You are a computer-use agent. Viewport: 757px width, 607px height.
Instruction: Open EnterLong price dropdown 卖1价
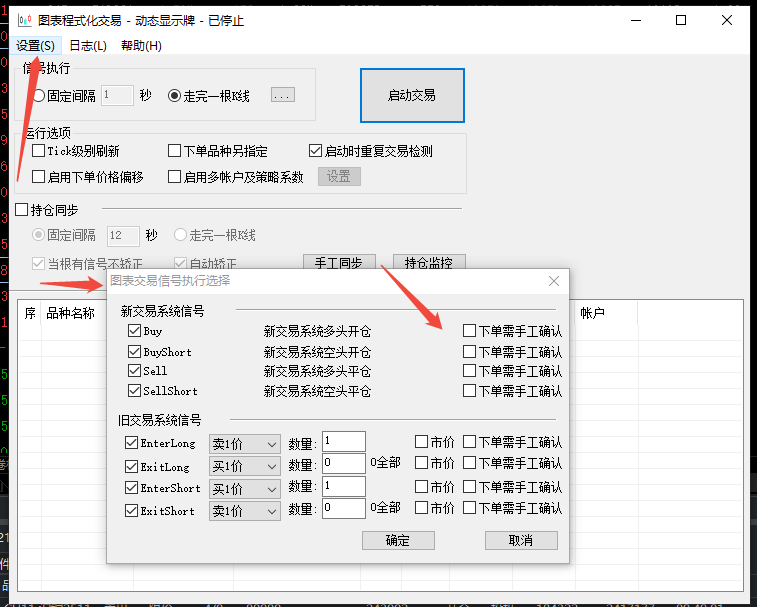(x=244, y=444)
